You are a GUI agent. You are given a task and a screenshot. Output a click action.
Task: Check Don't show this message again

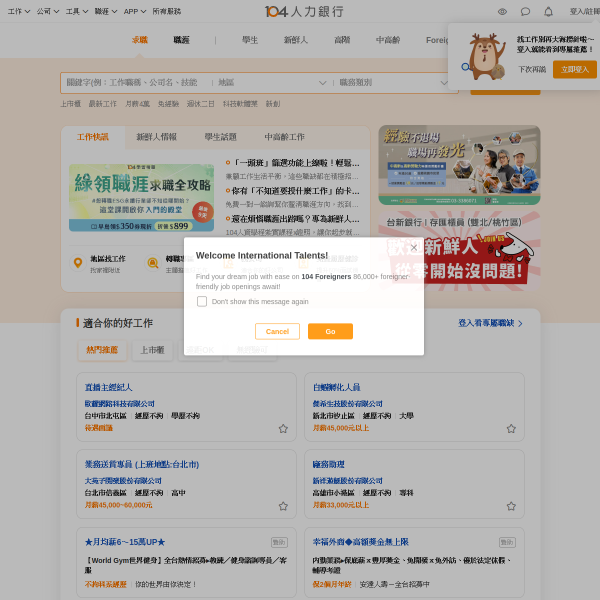click(x=202, y=301)
